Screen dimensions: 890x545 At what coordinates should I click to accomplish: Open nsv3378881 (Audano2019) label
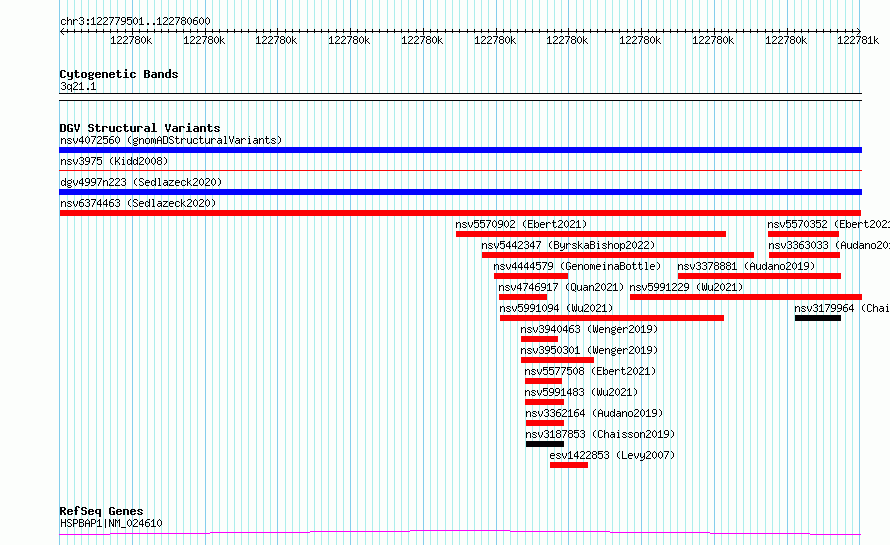[746, 266]
